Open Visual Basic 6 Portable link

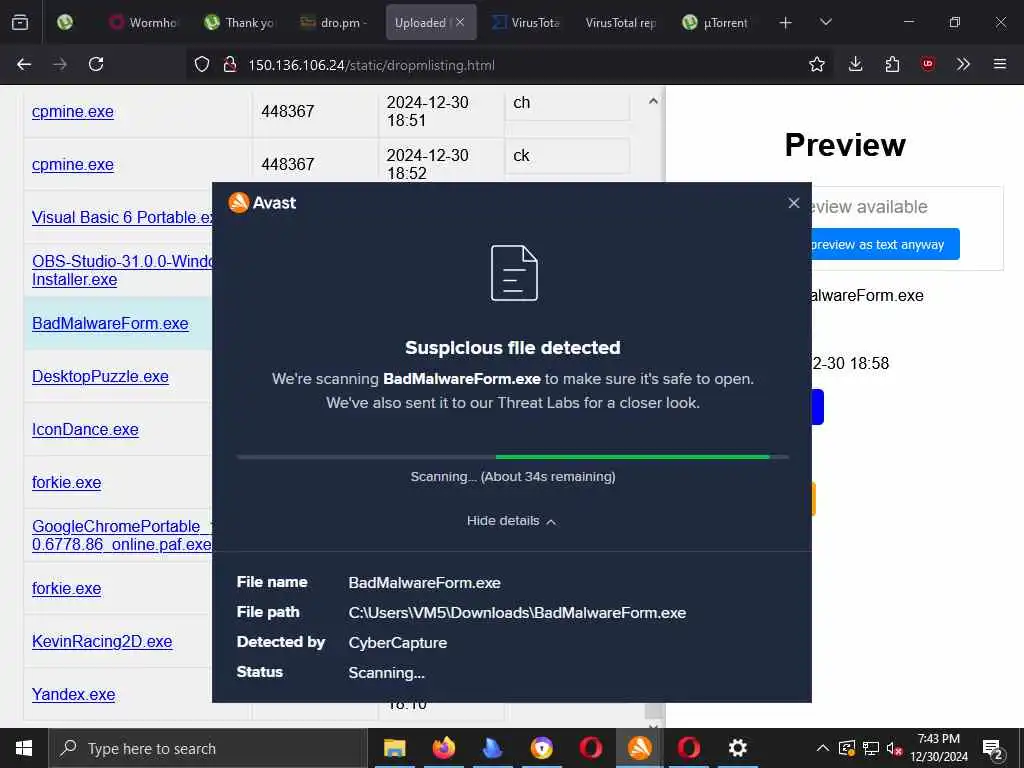(x=122, y=217)
